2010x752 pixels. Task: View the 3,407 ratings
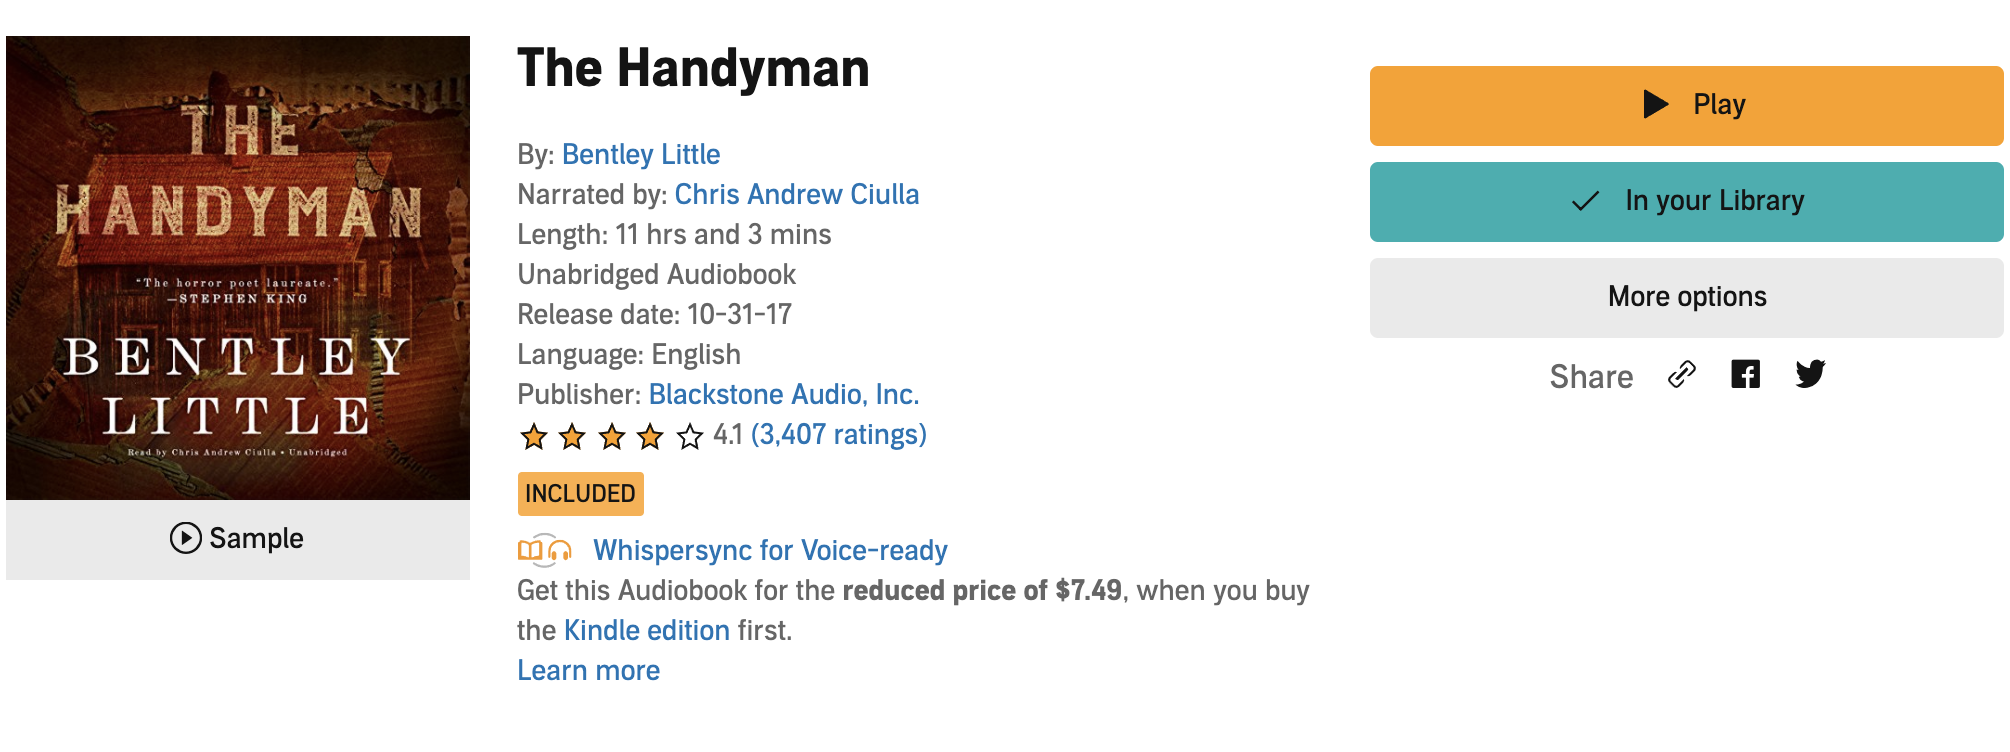click(x=838, y=434)
